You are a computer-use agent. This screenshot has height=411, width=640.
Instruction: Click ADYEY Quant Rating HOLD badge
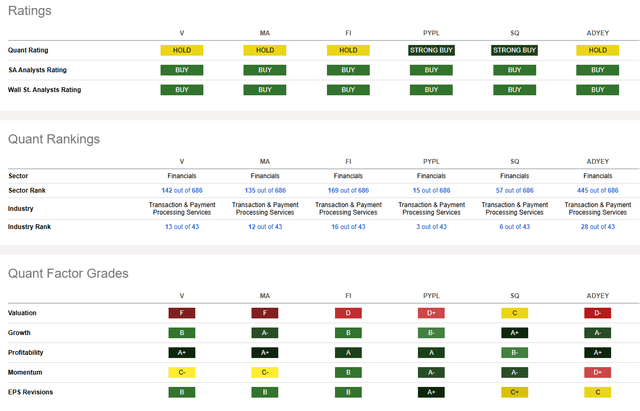click(x=598, y=50)
